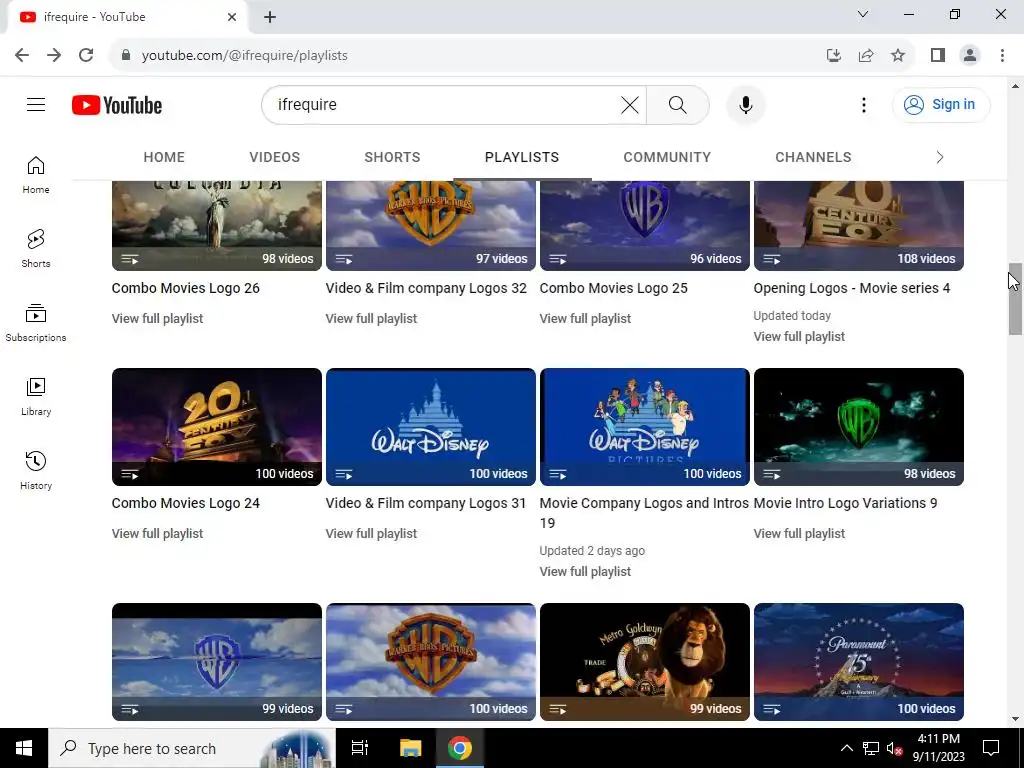Image resolution: width=1024 pixels, height=768 pixels.
Task: Click the install app icon in address bar
Action: [834, 55]
